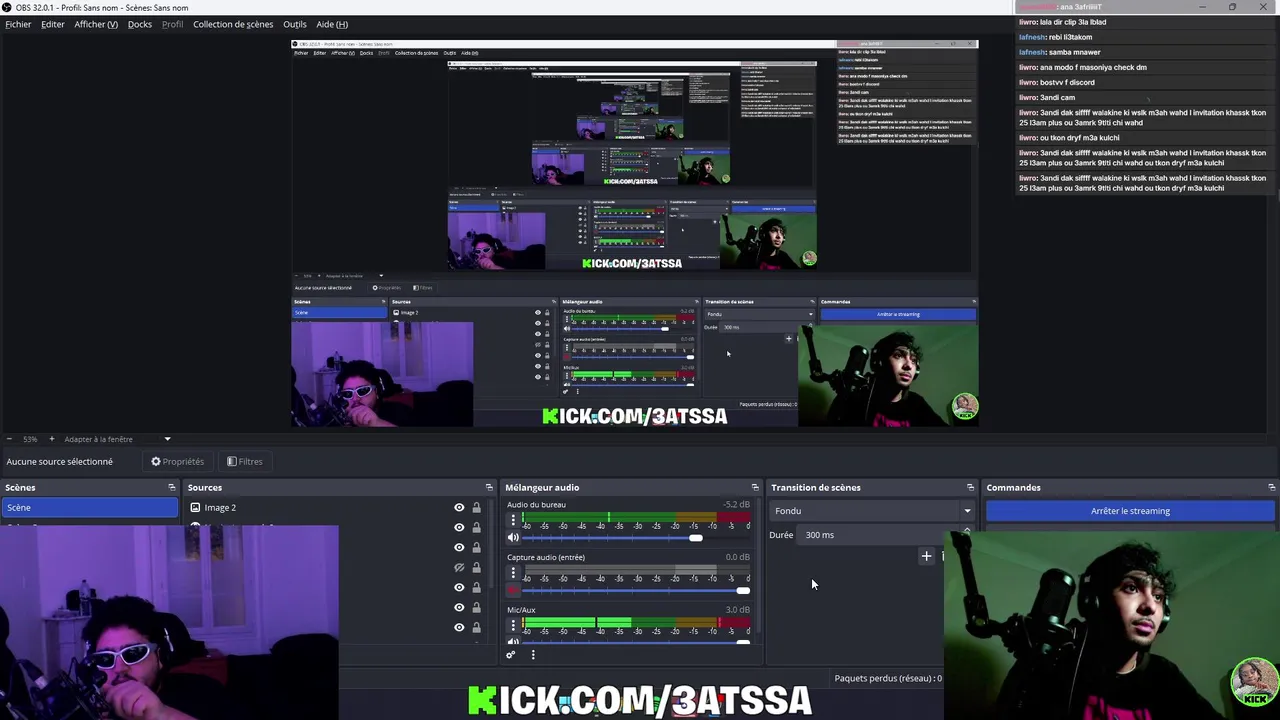Image resolution: width=1280 pixels, height=720 pixels.
Task: Float the Mélangeur audio dock via header icon
Action: [x=755, y=487]
